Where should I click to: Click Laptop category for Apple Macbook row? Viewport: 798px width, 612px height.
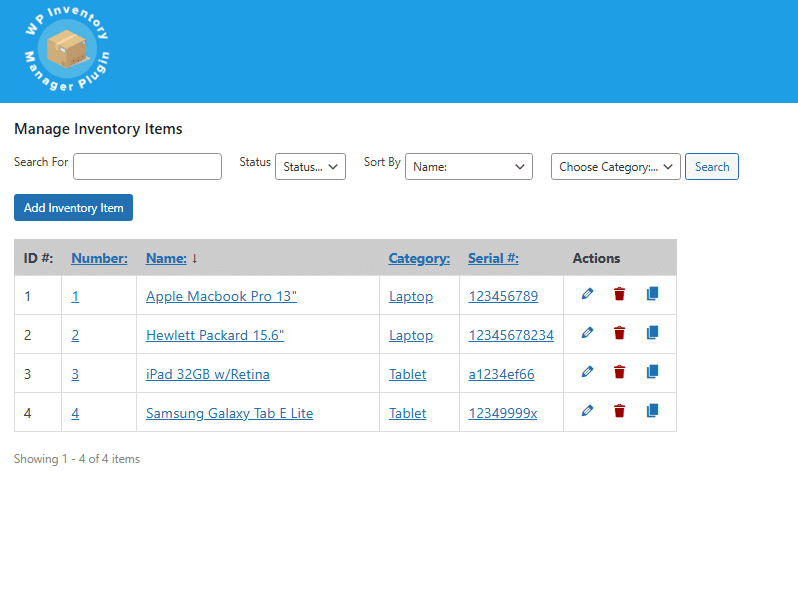[411, 297]
